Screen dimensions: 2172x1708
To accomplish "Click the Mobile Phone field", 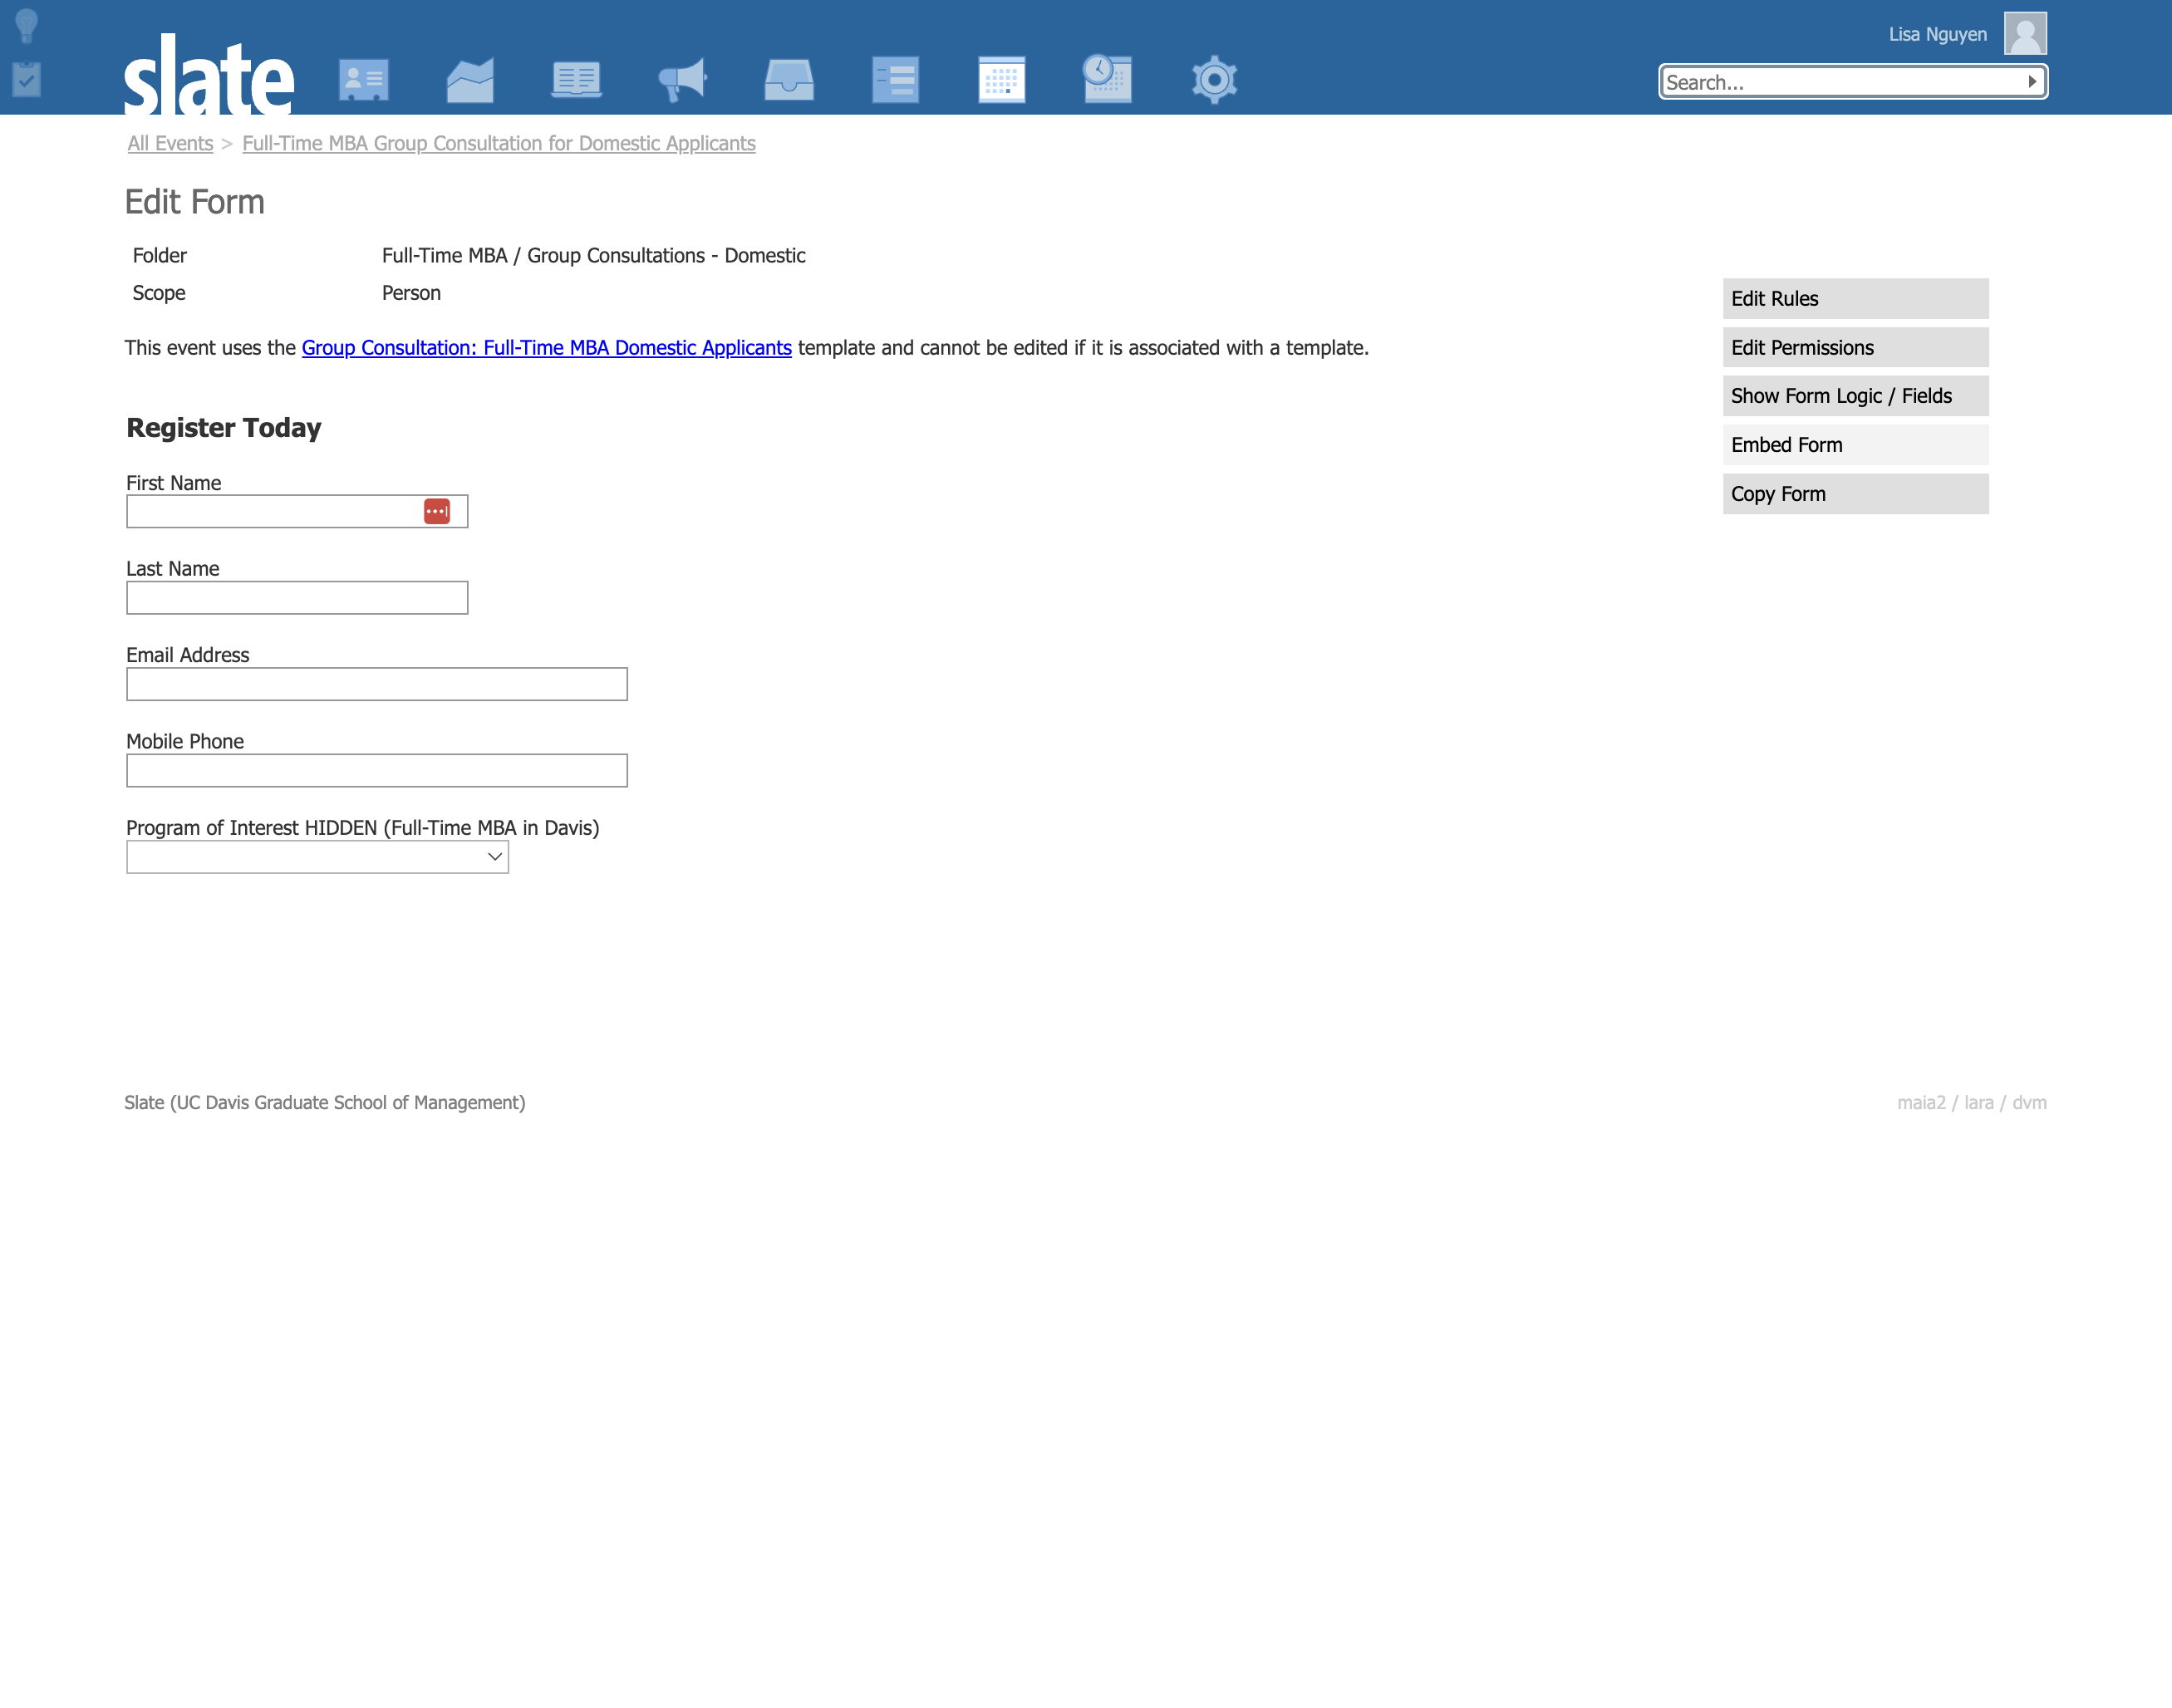I will (377, 771).
